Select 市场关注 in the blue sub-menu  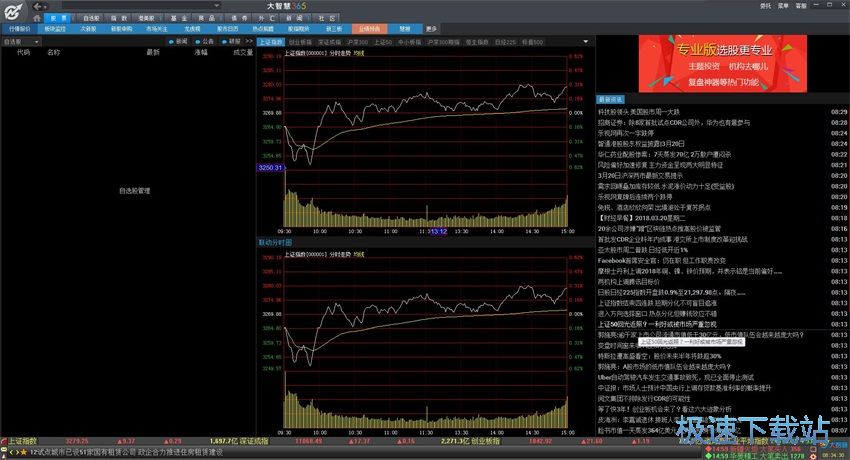click(x=157, y=29)
